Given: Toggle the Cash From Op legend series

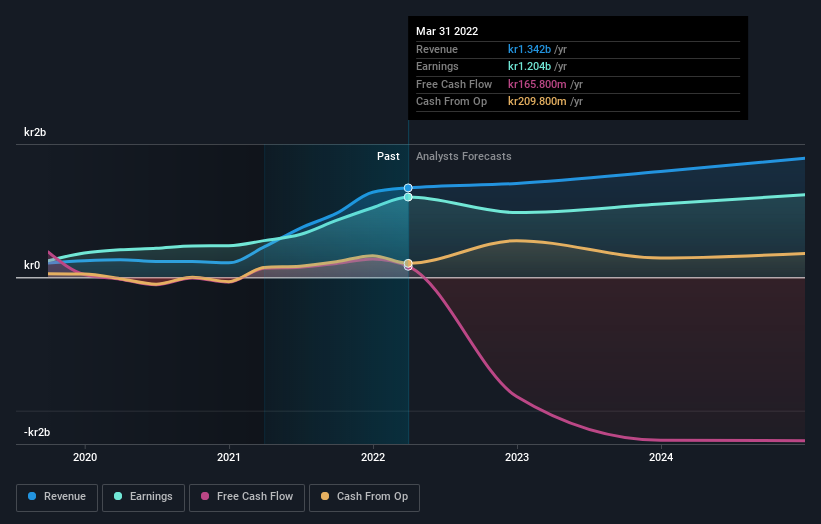Looking at the screenshot, I should [364, 497].
